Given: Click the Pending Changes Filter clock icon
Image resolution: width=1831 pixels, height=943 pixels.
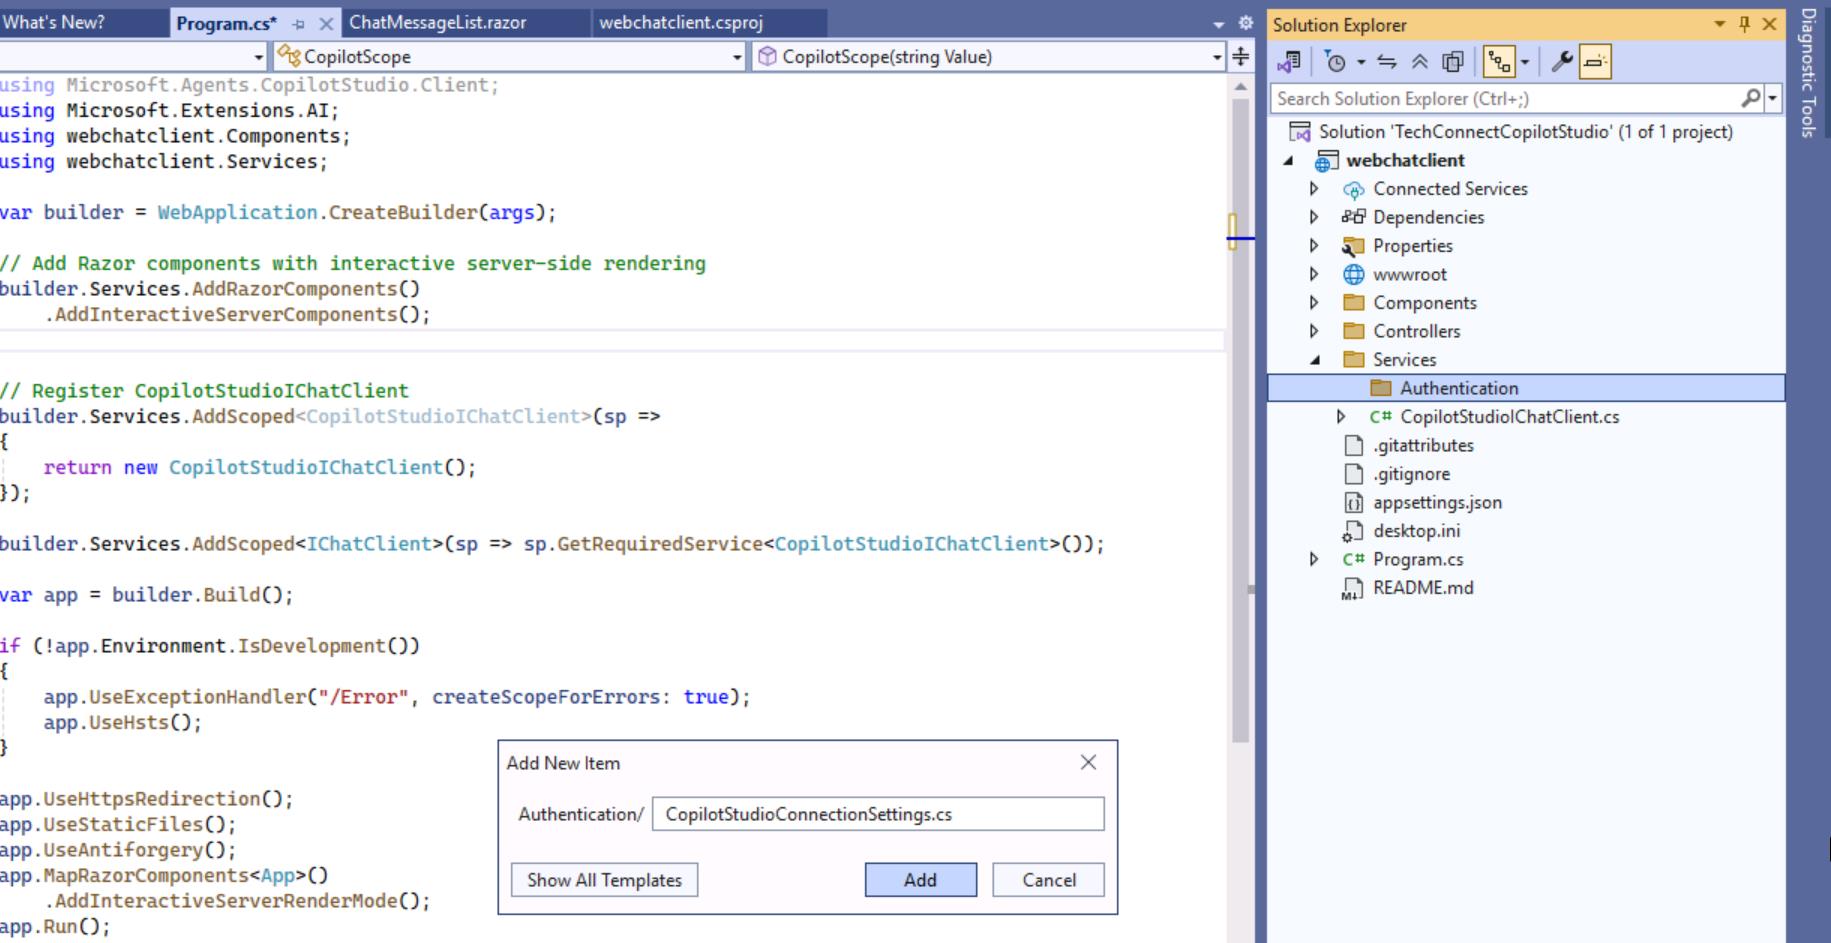Looking at the screenshot, I should [x=1335, y=62].
